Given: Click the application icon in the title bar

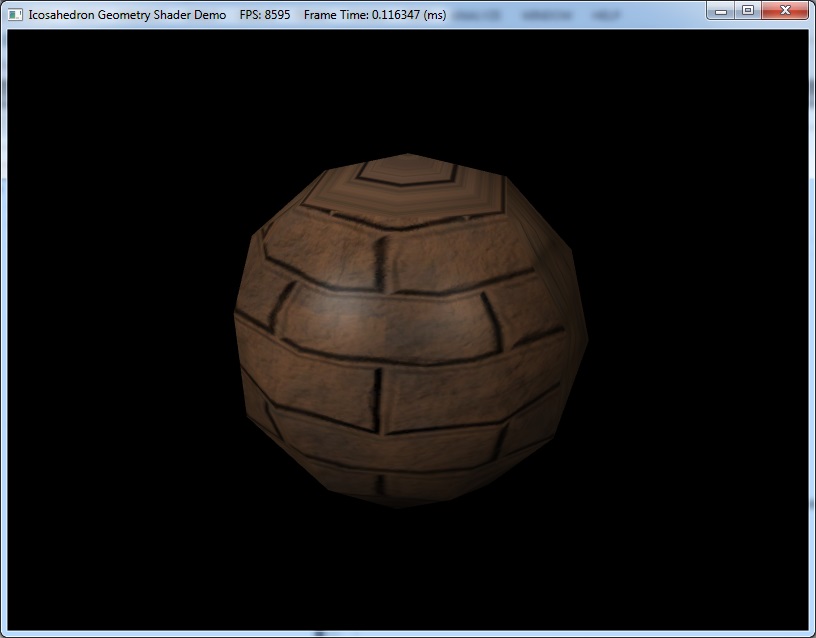Looking at the screenshot, I should (15, 15).
